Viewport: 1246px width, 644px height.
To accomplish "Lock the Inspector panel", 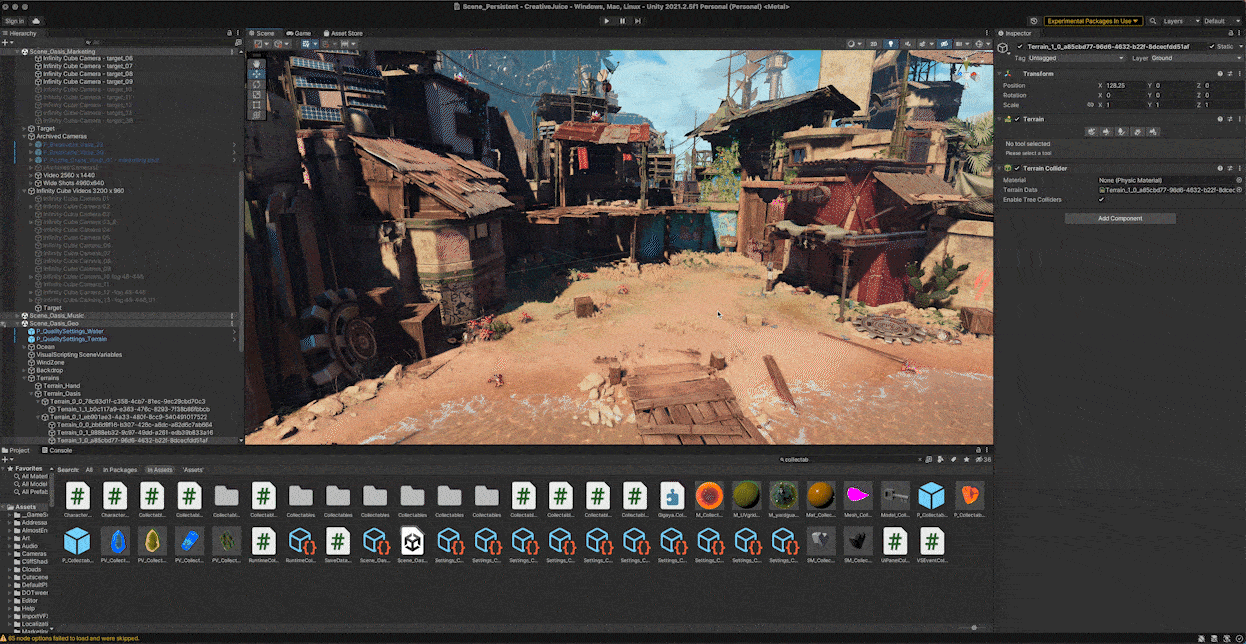I will click(1230, 33).
